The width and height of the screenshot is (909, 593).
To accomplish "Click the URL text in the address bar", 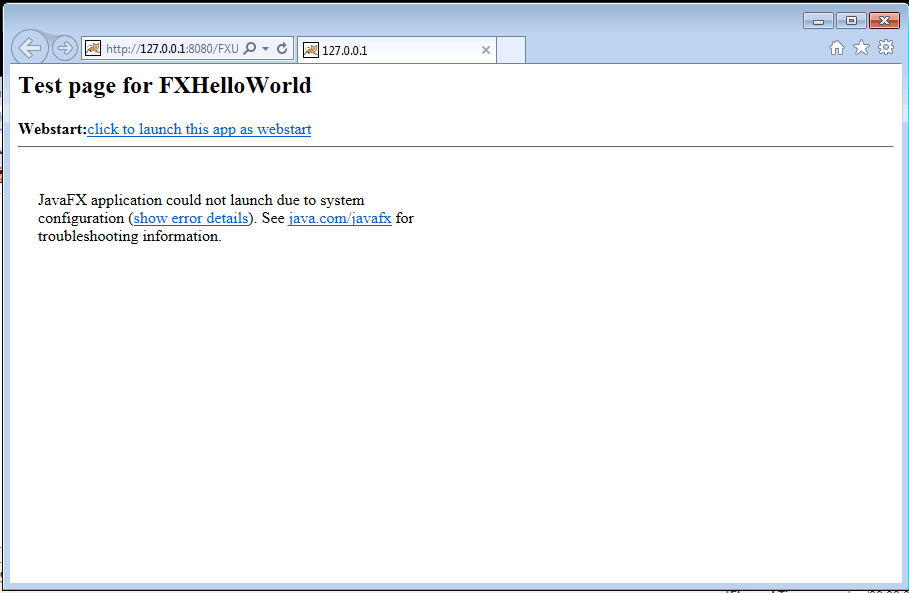I will click(x=172, y=48).
